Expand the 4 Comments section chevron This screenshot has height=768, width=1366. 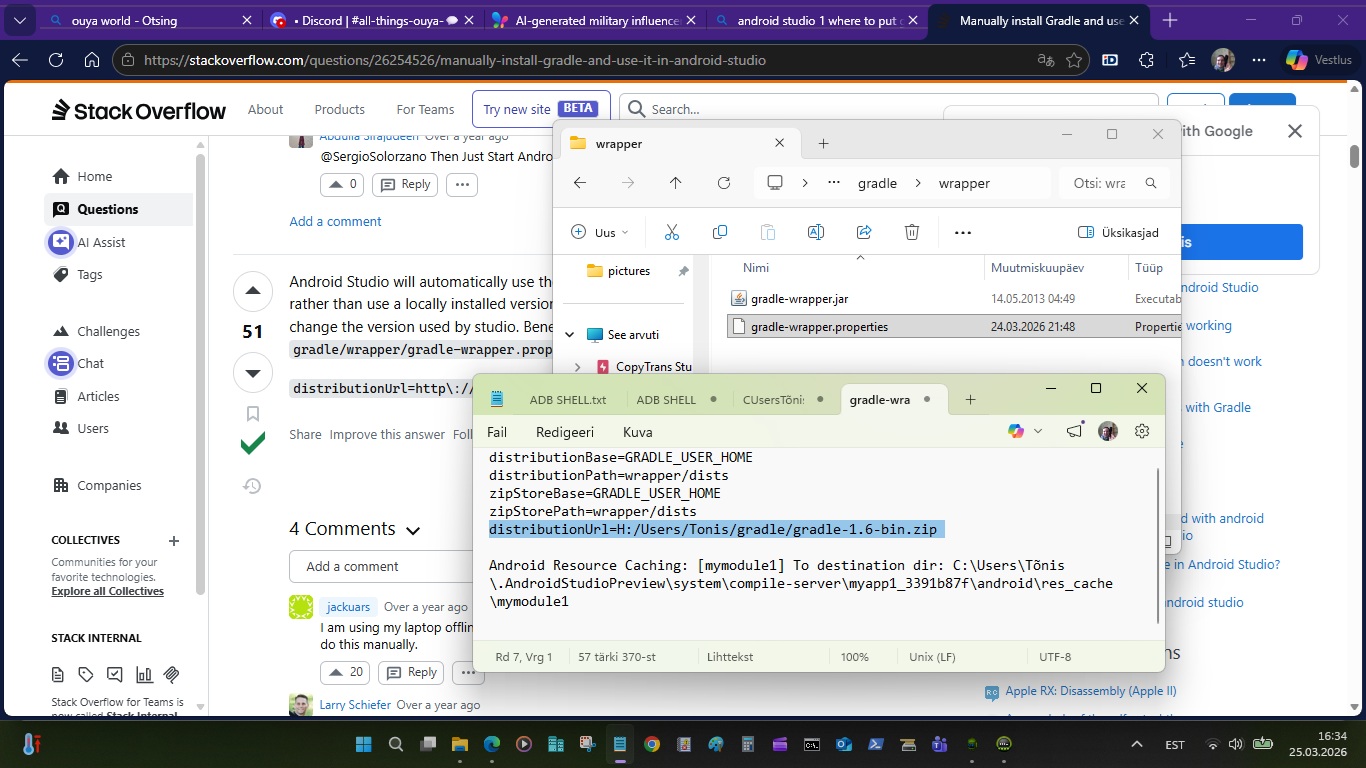[413, 531]
